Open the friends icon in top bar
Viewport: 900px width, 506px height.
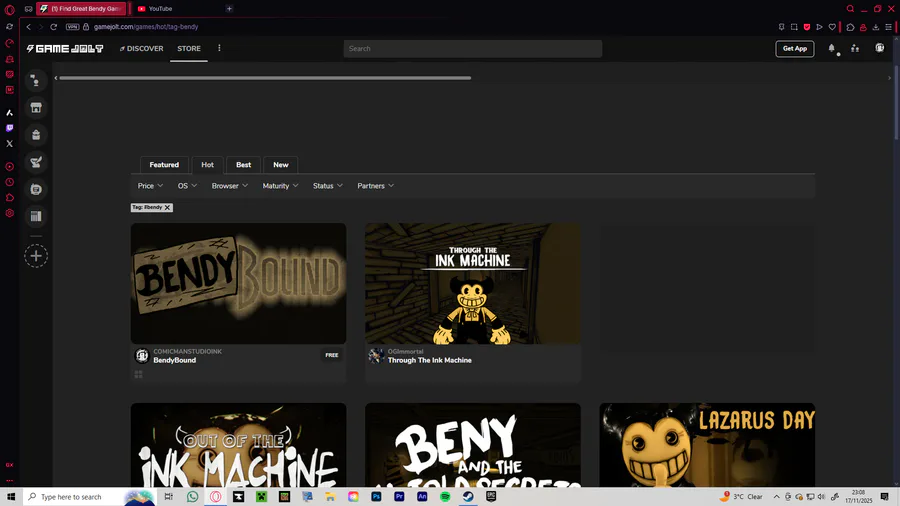855,49
